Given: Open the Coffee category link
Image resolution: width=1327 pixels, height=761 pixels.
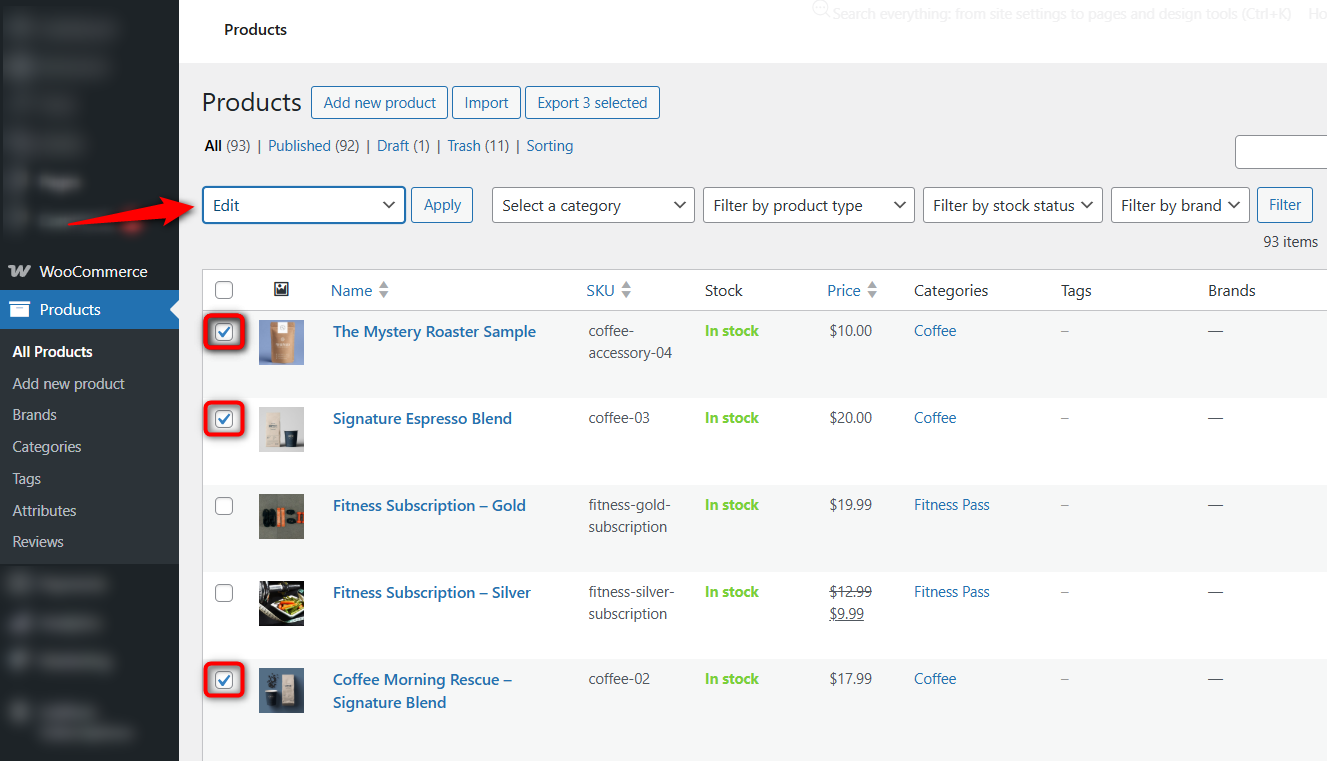Looking at the screenshot, I should coord(934,330).
